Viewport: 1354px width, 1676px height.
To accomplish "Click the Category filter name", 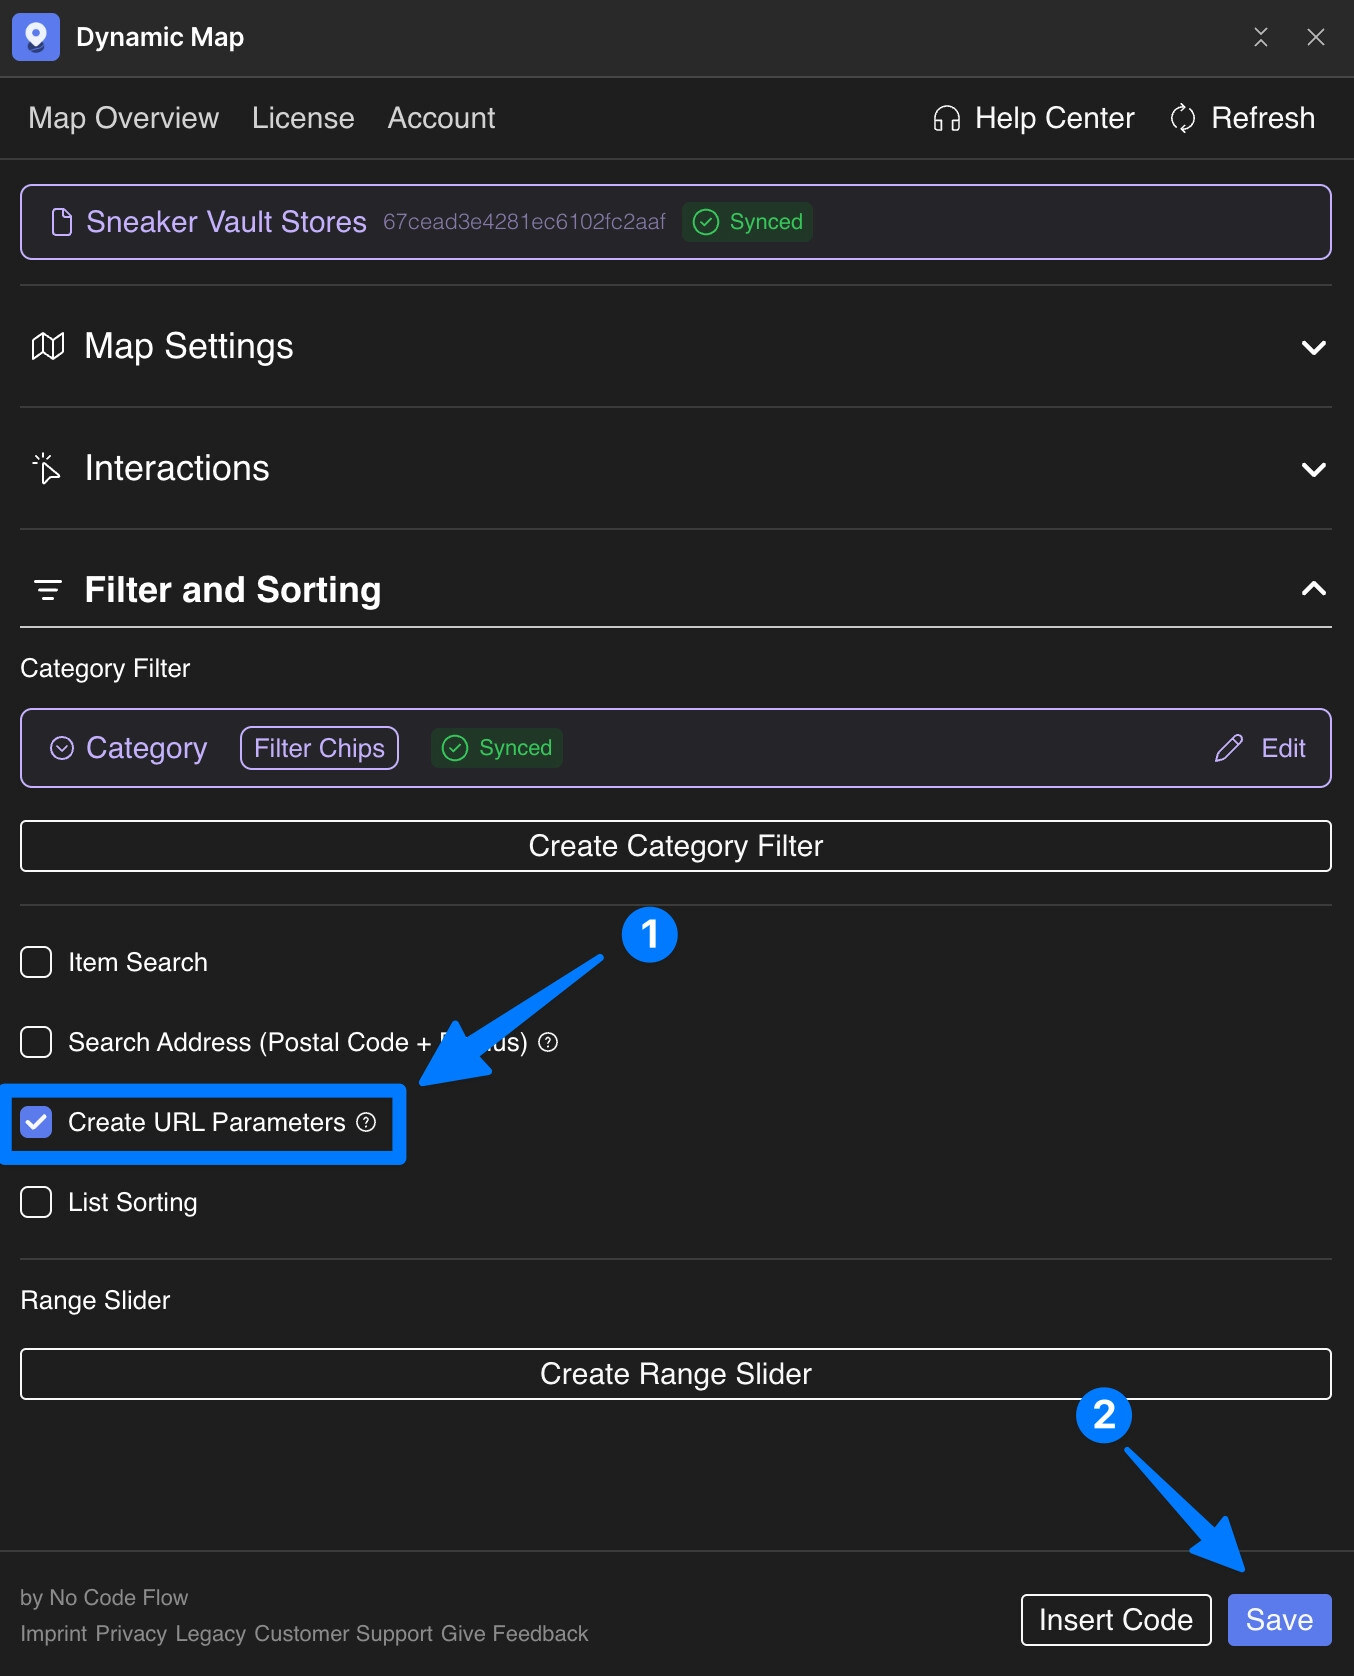I will pyautogui.click(x=146, y=748).
